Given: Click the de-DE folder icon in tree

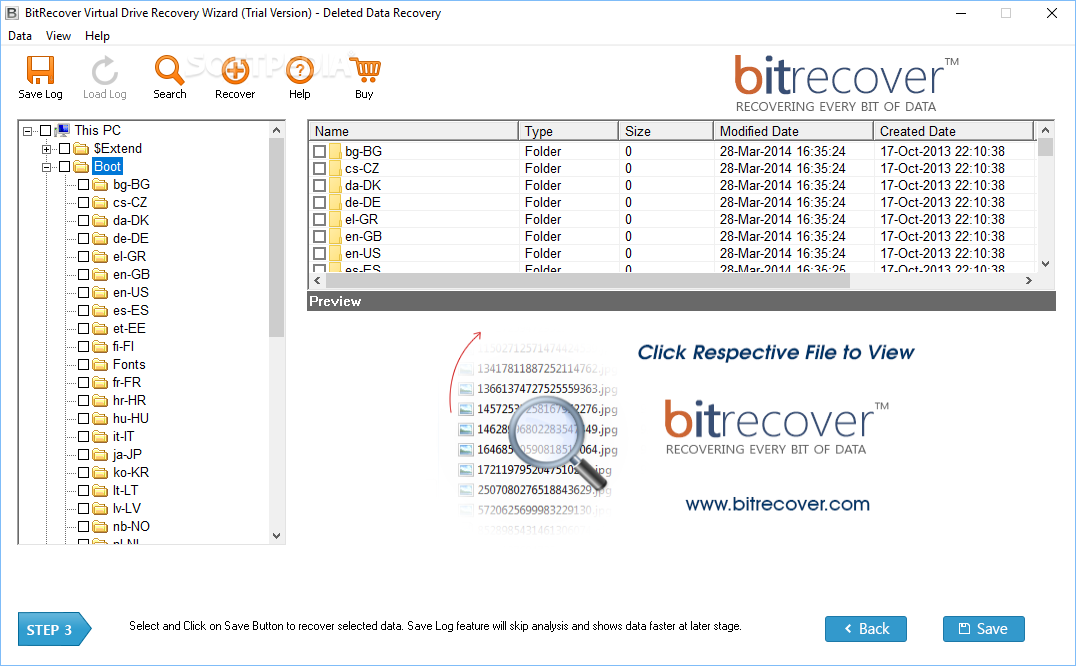Looking at the screenshot, I should pyautogui.click(x=101, y=239).
